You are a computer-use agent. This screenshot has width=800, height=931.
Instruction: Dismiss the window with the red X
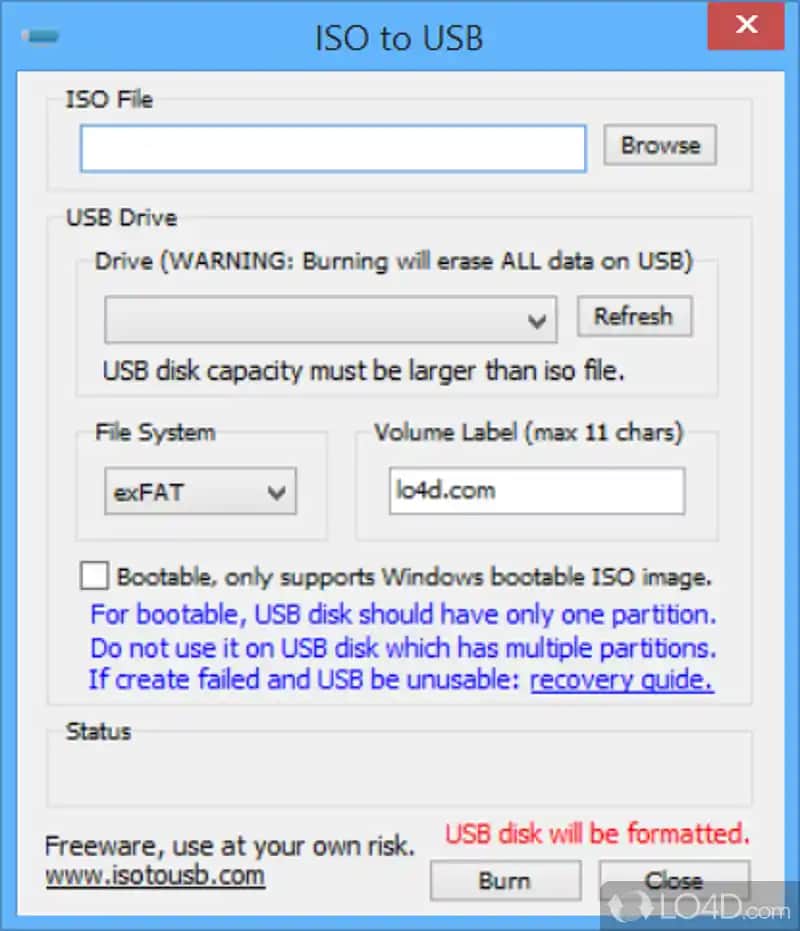(x=745, y=26)
